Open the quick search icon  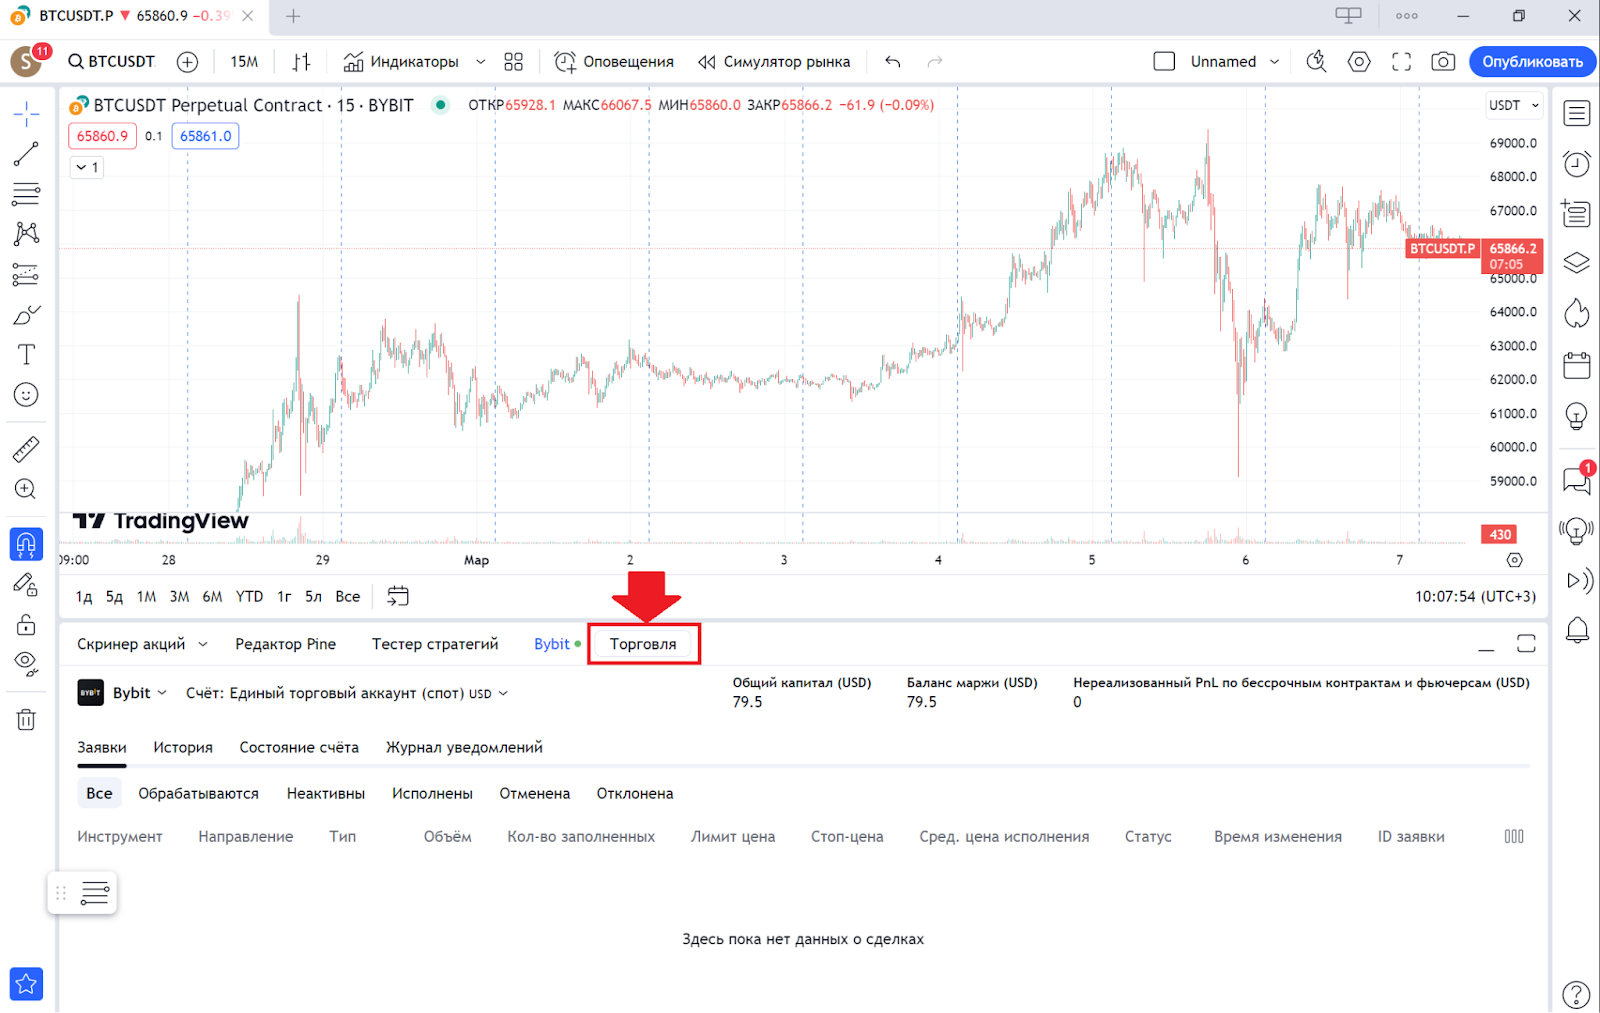pos(1317,62)
